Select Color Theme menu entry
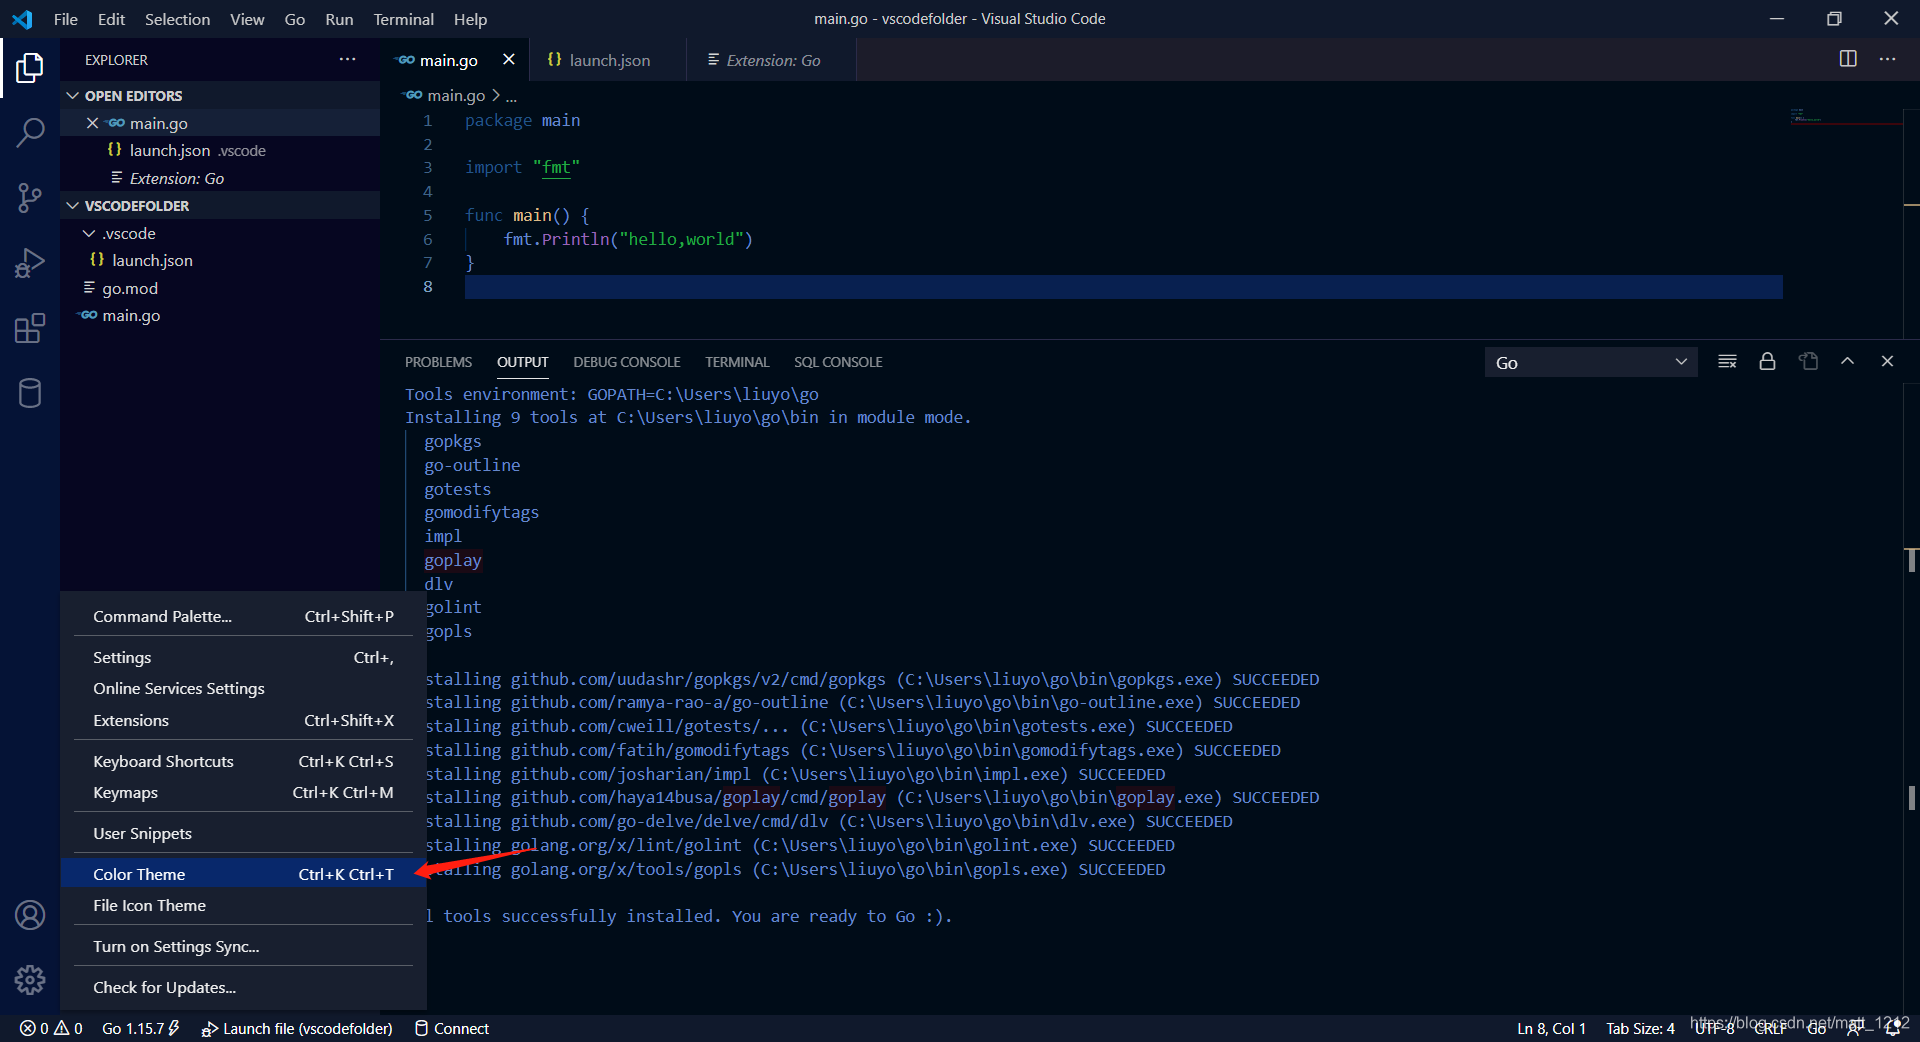 (x=243, y=874)
